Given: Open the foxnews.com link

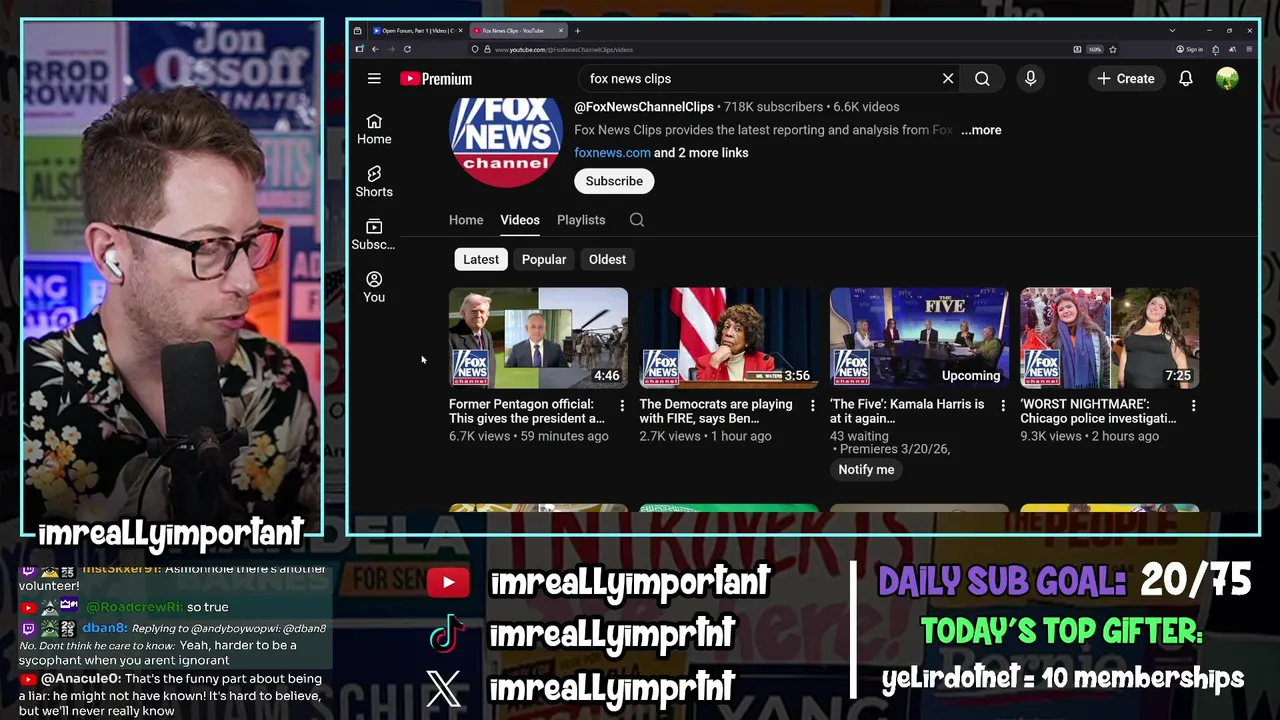Looking at the screenshot, I should click(612, 153).
